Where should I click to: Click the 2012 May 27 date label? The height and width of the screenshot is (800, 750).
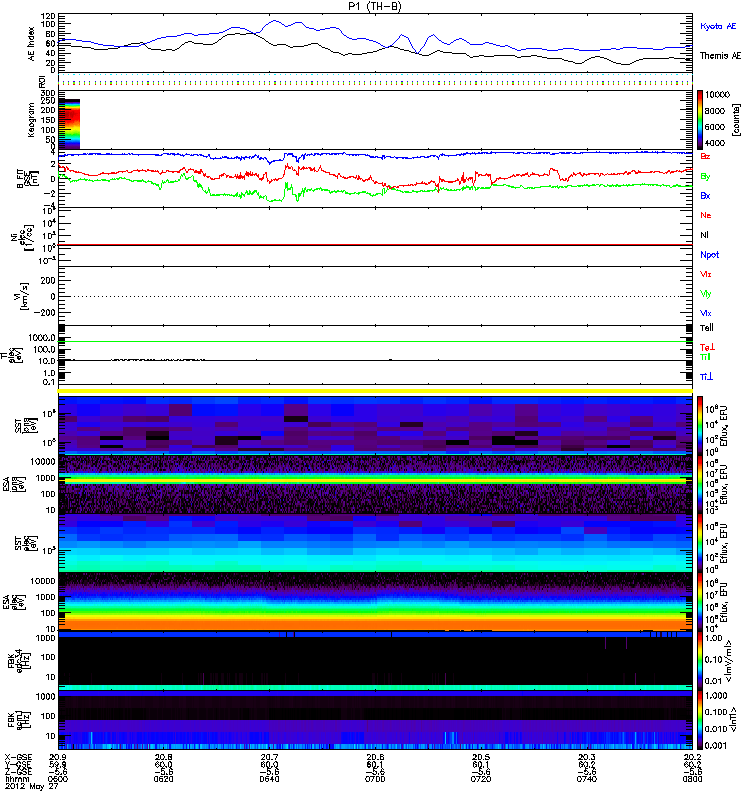pyautogui.click(x=31, y=786)
